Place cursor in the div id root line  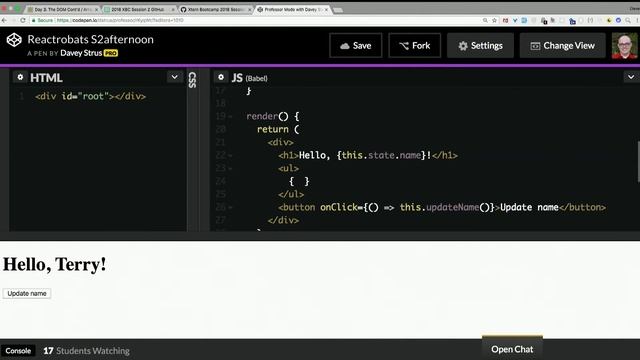(90, 96)
